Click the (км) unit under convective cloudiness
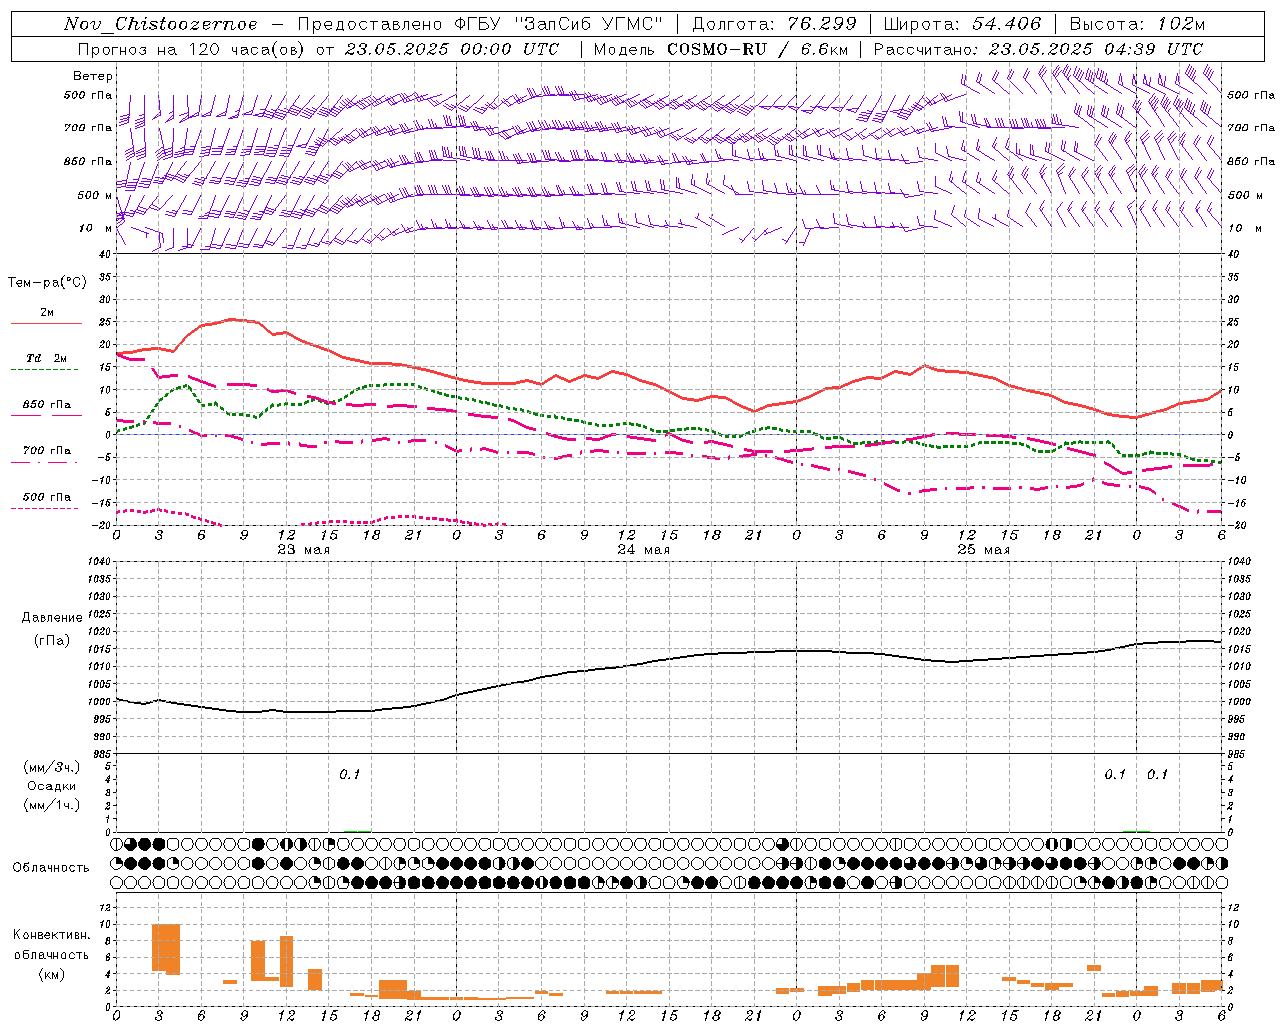The width and height of the screenshot is (1280, 1024). [52, 974]
